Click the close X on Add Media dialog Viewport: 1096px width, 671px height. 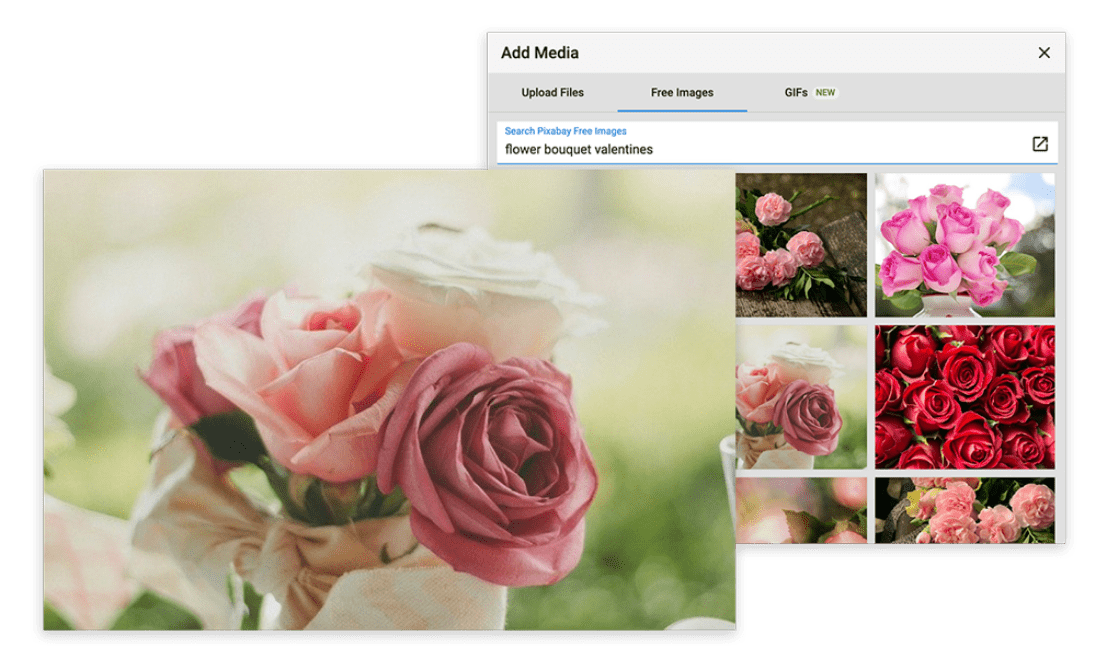pyautogui.click(x=1046, y=51)
